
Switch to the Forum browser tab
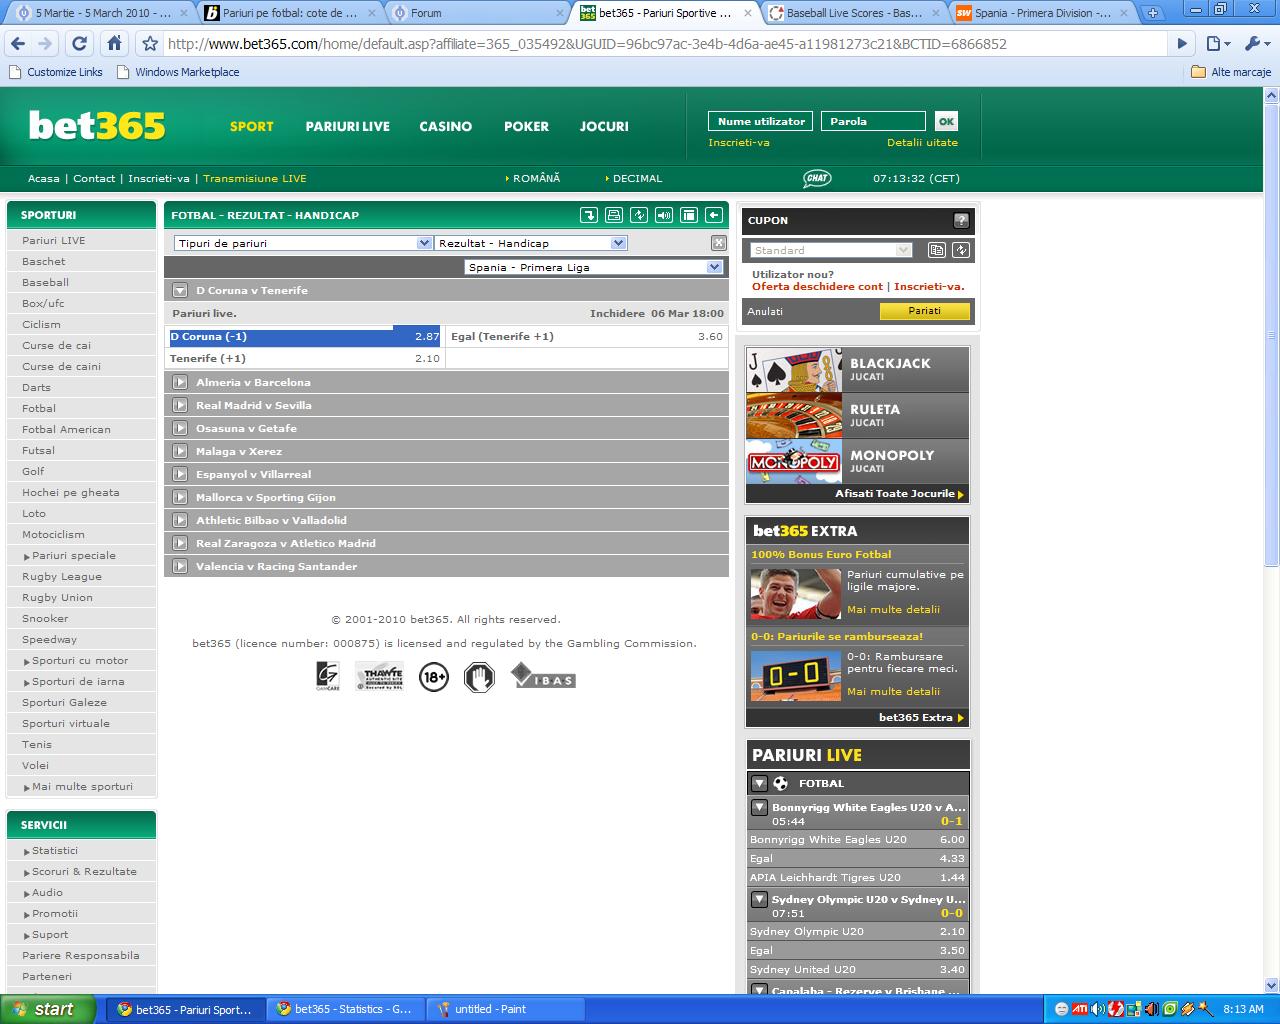click(477, 13)
